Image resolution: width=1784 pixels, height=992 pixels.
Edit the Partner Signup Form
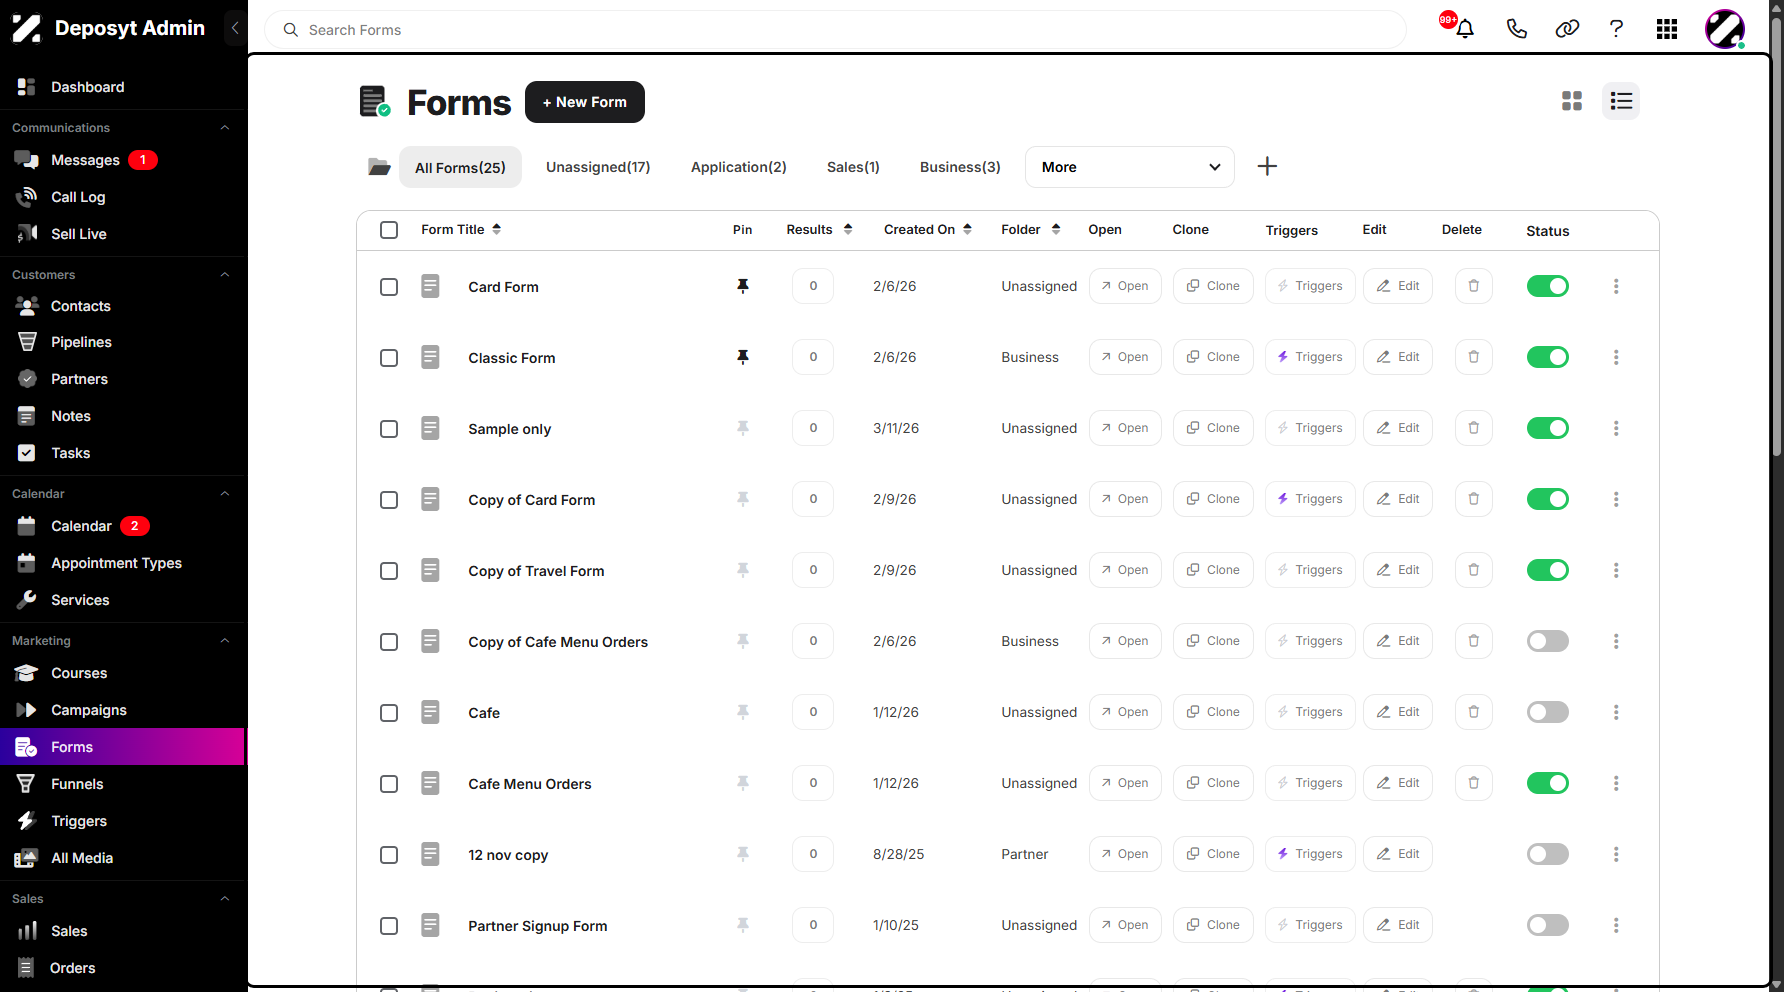coord(1398,925)
